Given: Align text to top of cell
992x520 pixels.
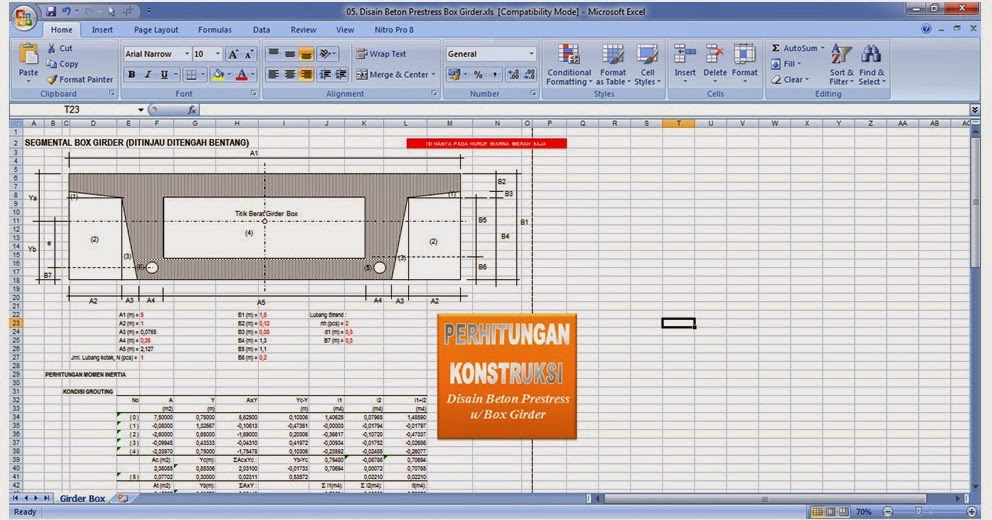Looking at the screenshot, I should pyautogui.click(x=273, y=54).
